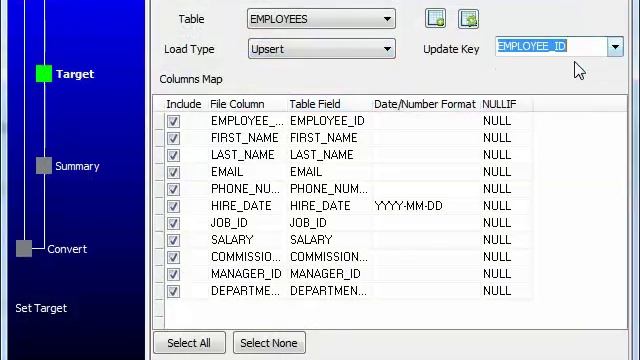Click the Select None button
This screenshot has height=360, width=640.
pyautogui.click(x=269, y=343)
